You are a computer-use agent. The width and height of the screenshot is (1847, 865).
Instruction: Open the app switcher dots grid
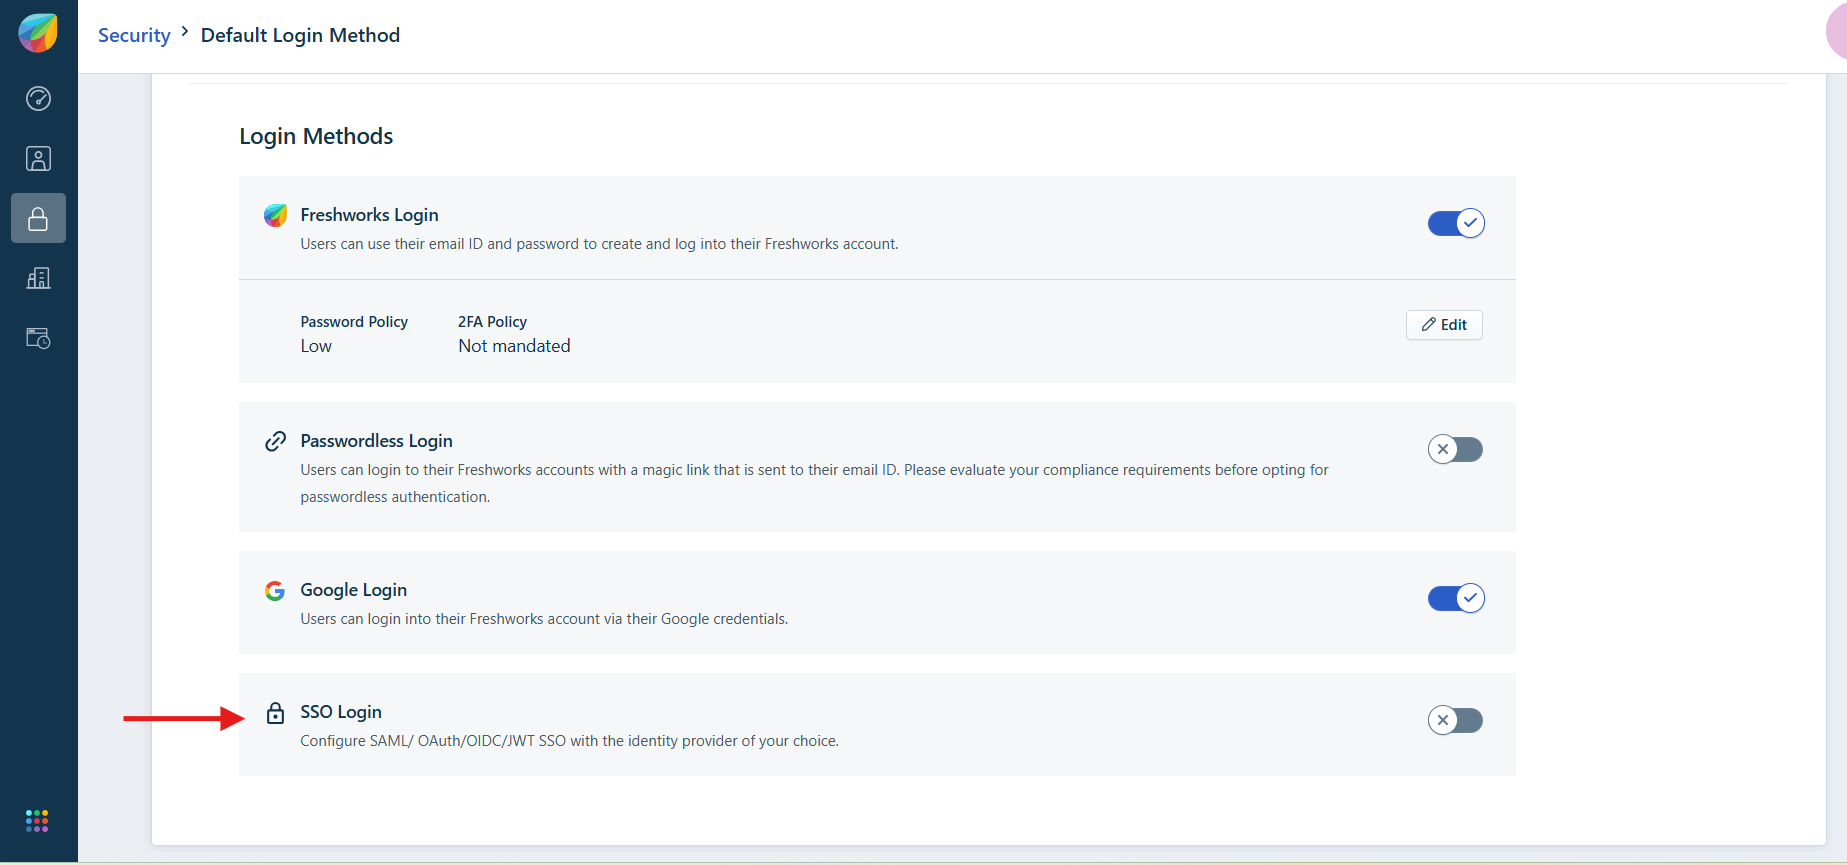(37, 821)
